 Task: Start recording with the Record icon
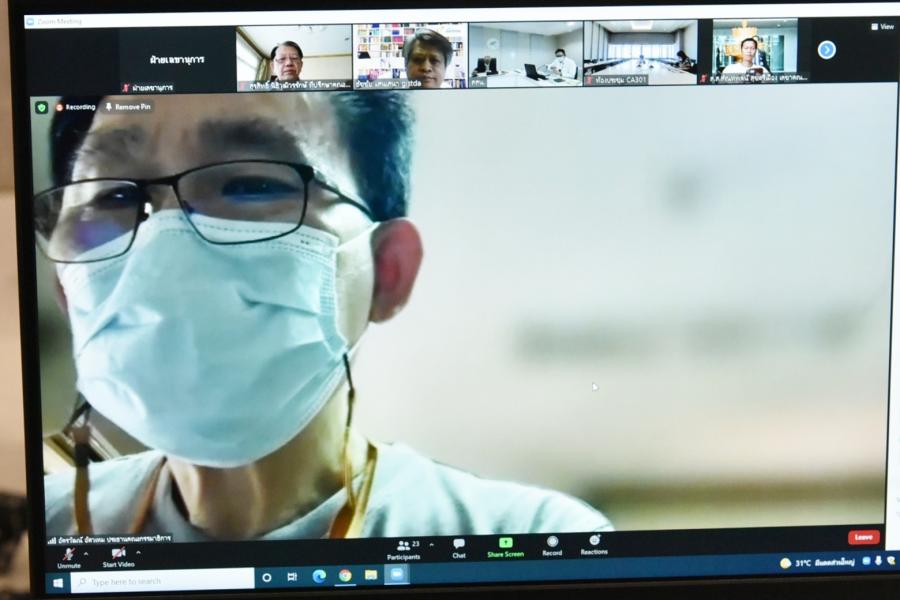click(x=552, y=542)
